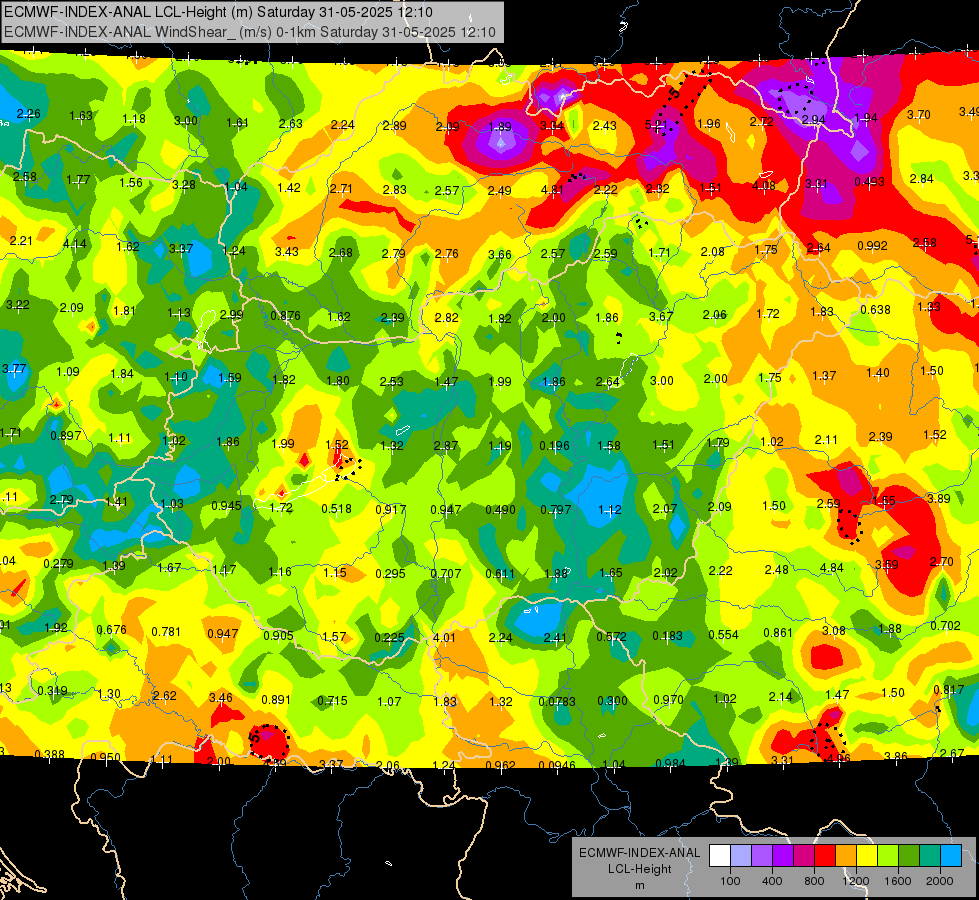Click the wind shear value 0.992
The width and height of the screenshot is (979, 900).
tap(872, 245)
